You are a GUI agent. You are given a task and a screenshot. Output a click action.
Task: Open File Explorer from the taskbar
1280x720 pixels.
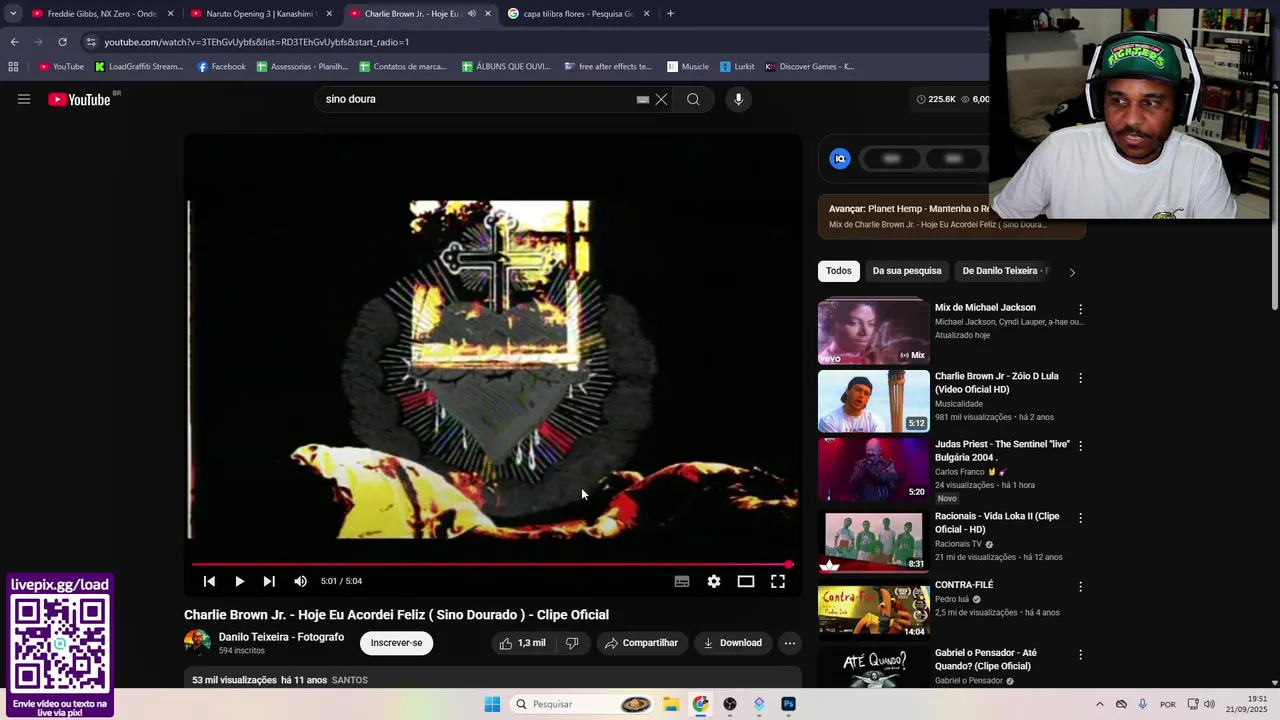pos(671,704)
